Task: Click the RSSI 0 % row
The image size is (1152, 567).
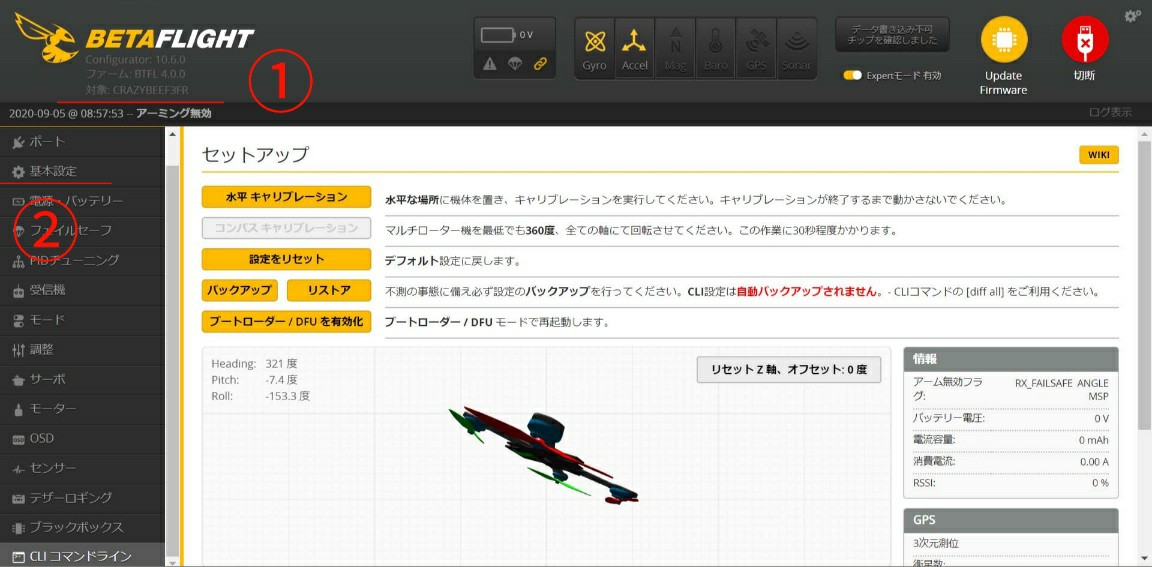Action: [x=1011, y=483]
